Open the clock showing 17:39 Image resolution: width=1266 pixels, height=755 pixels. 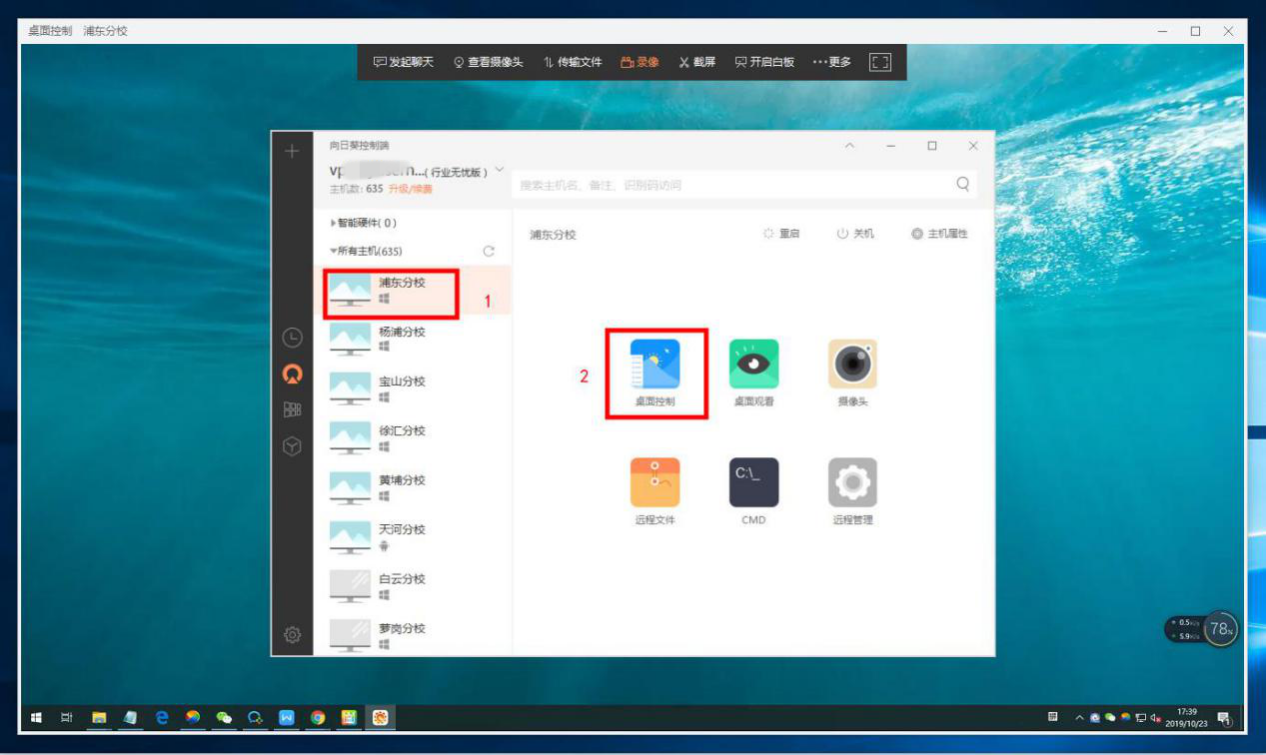[x=1186, y=717]
